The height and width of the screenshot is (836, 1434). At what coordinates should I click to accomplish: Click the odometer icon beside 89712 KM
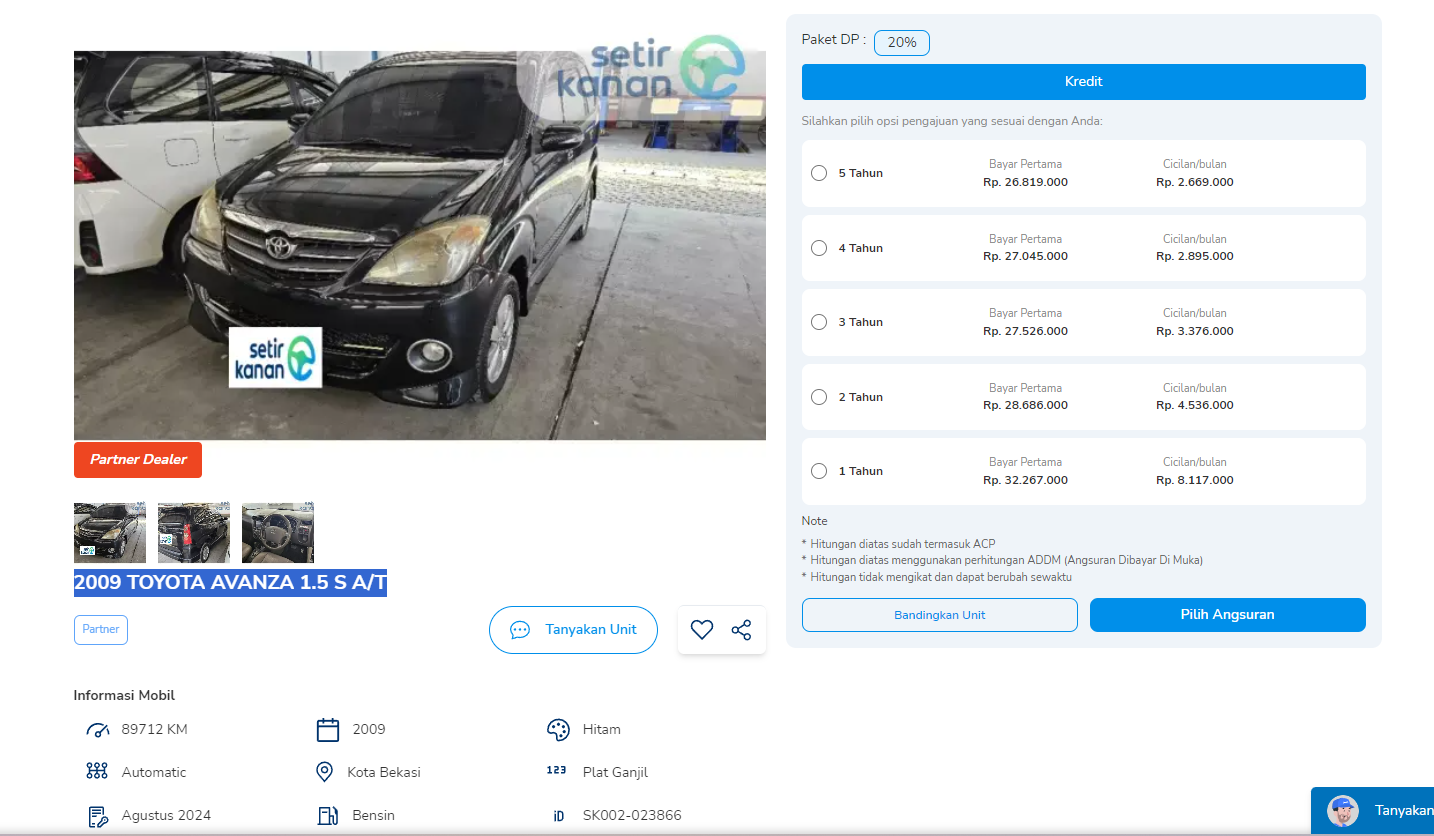98,730
